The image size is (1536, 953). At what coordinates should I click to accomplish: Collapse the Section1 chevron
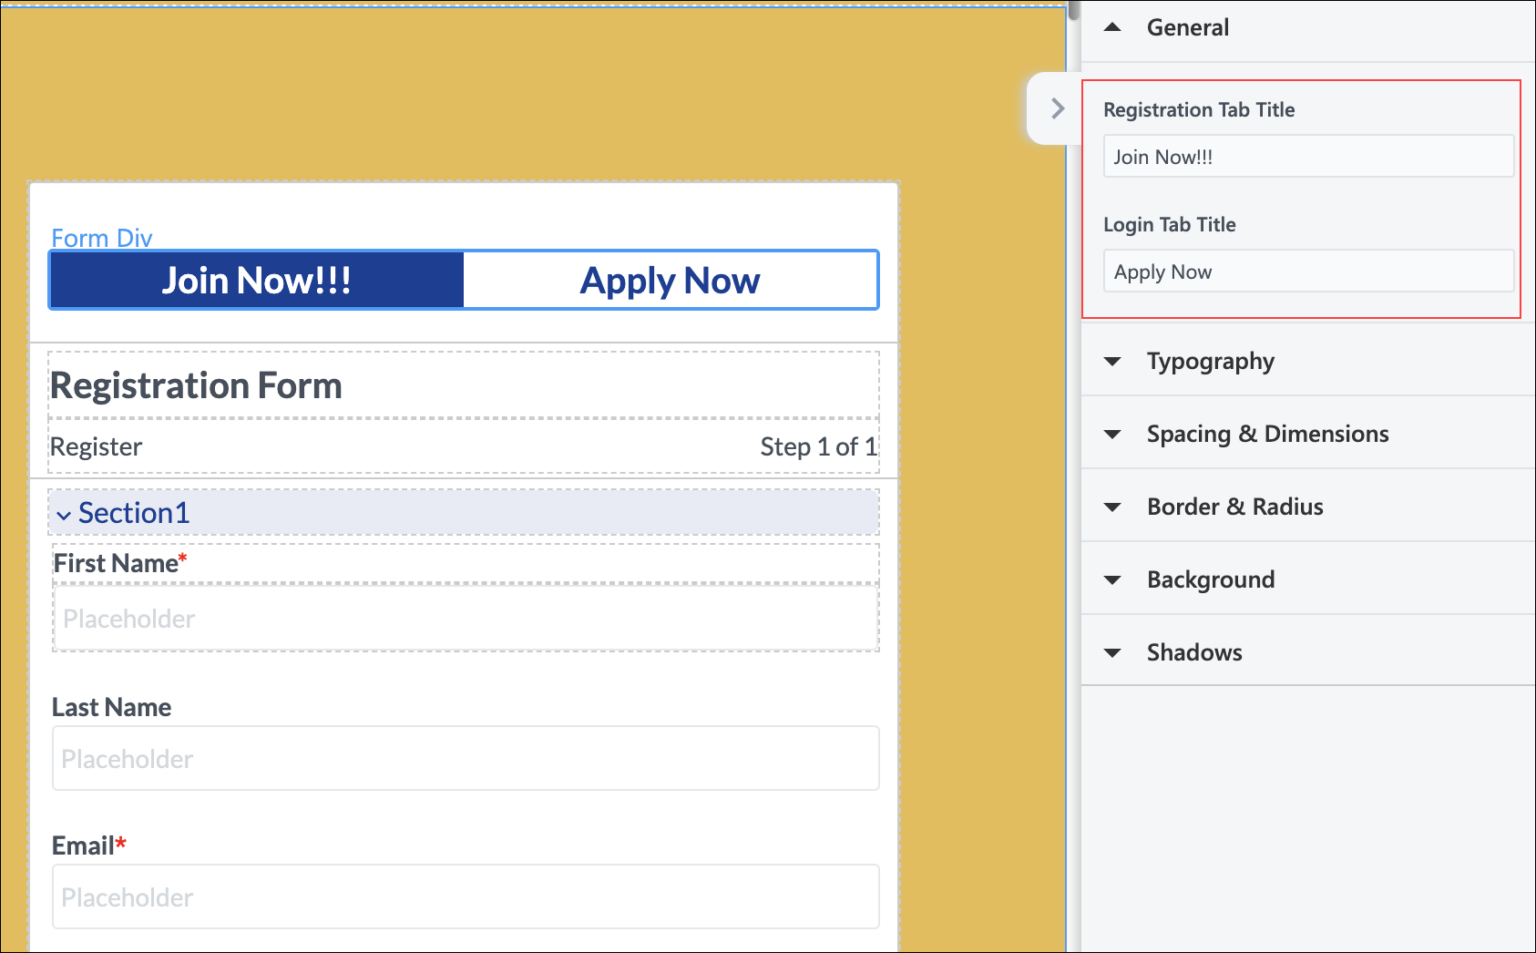[x=64, y=515]
